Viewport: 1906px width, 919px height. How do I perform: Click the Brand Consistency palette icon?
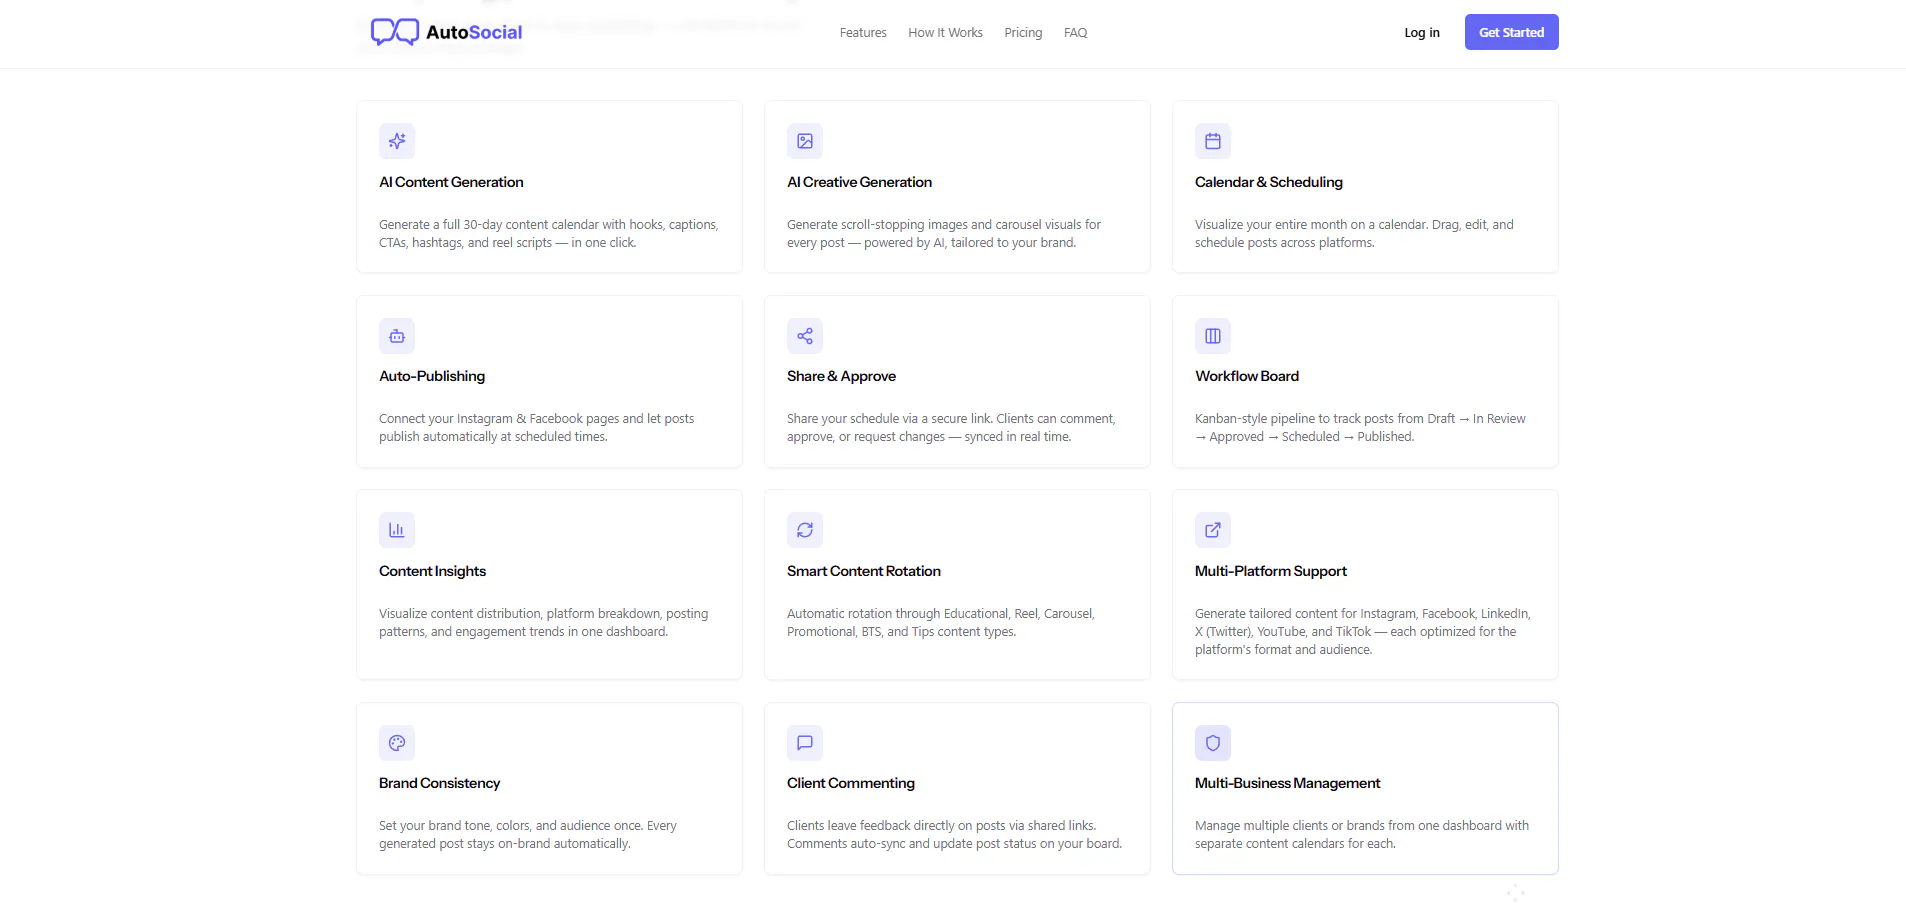click(397, 743)
